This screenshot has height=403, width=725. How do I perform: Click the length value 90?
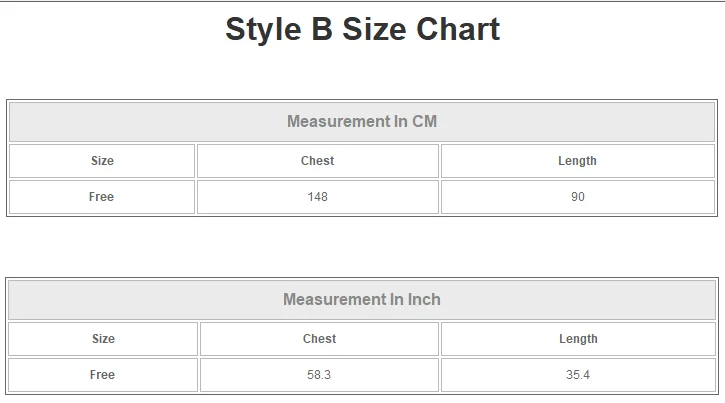click(578, 197)
